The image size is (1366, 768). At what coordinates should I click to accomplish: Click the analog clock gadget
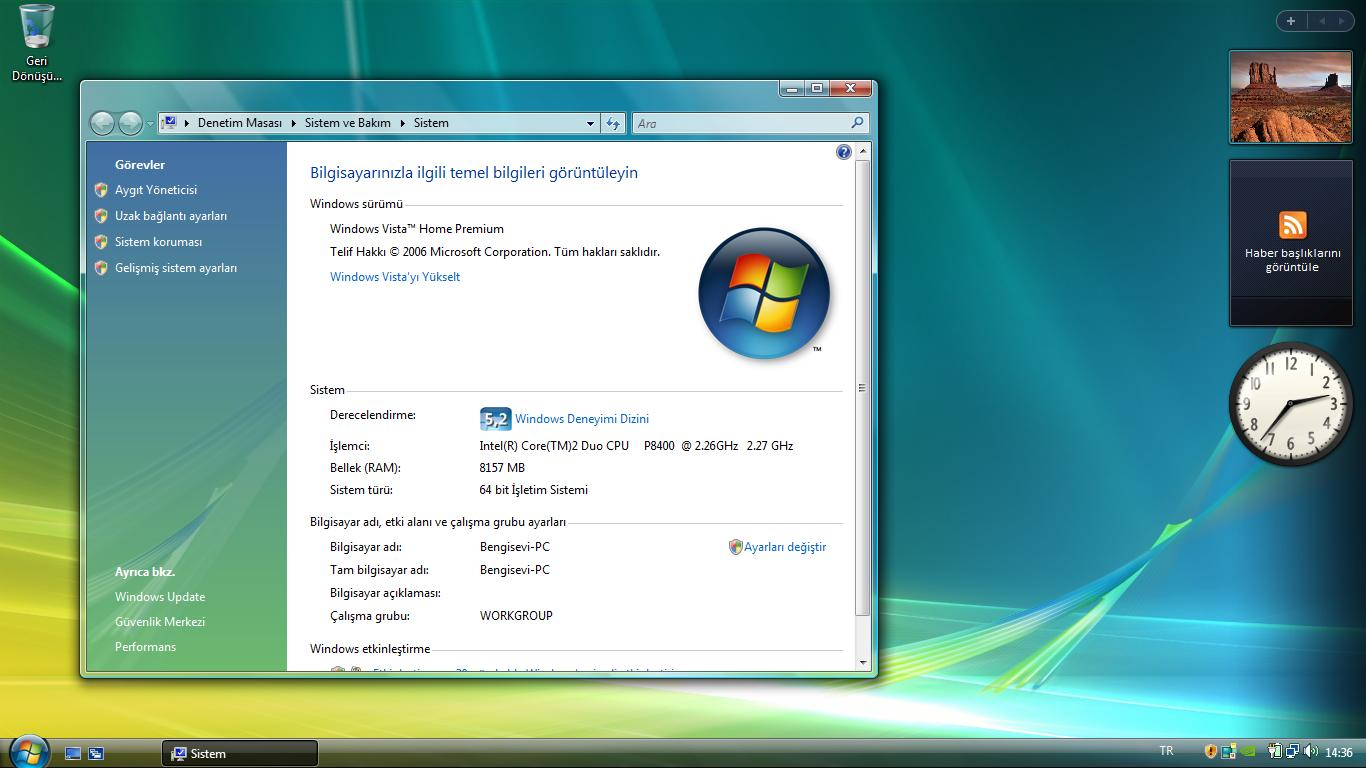tap(1291, 404)
